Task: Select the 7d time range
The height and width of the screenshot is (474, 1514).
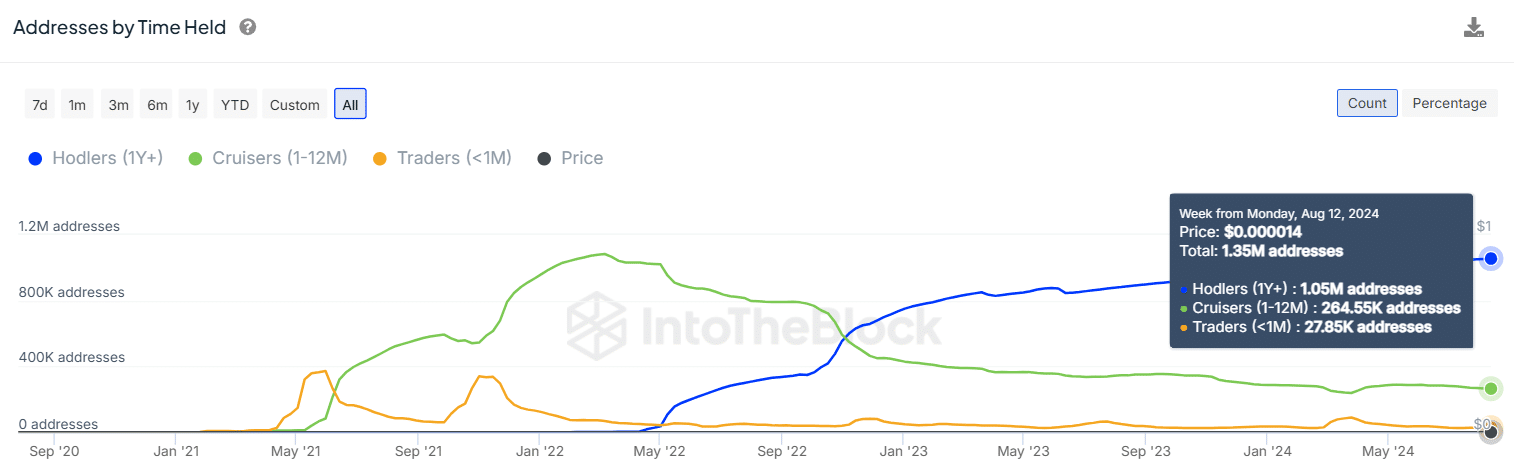Action: pos(40,105)
